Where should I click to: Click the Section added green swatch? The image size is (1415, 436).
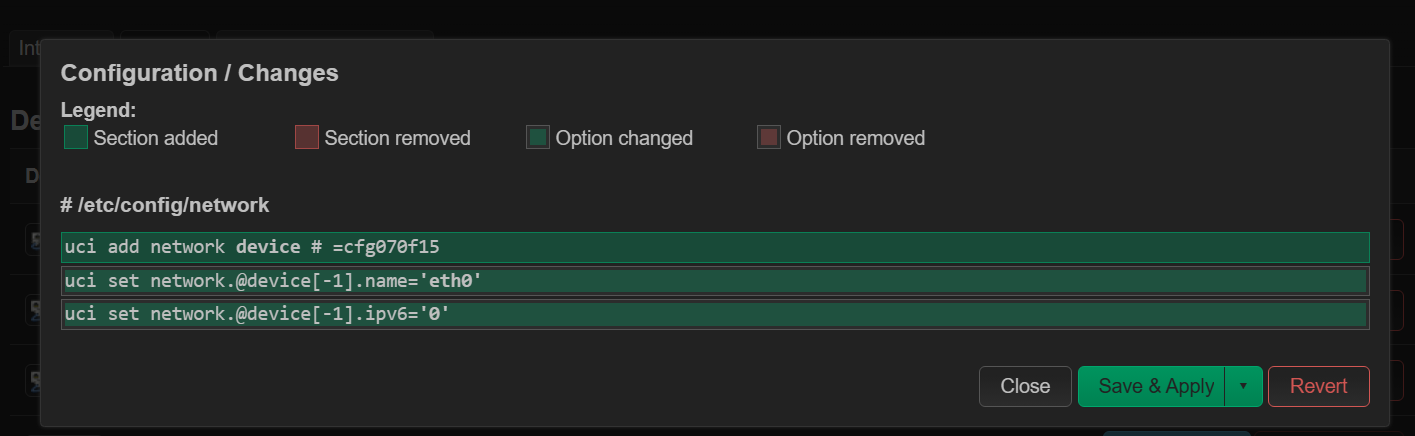[76, 138]
